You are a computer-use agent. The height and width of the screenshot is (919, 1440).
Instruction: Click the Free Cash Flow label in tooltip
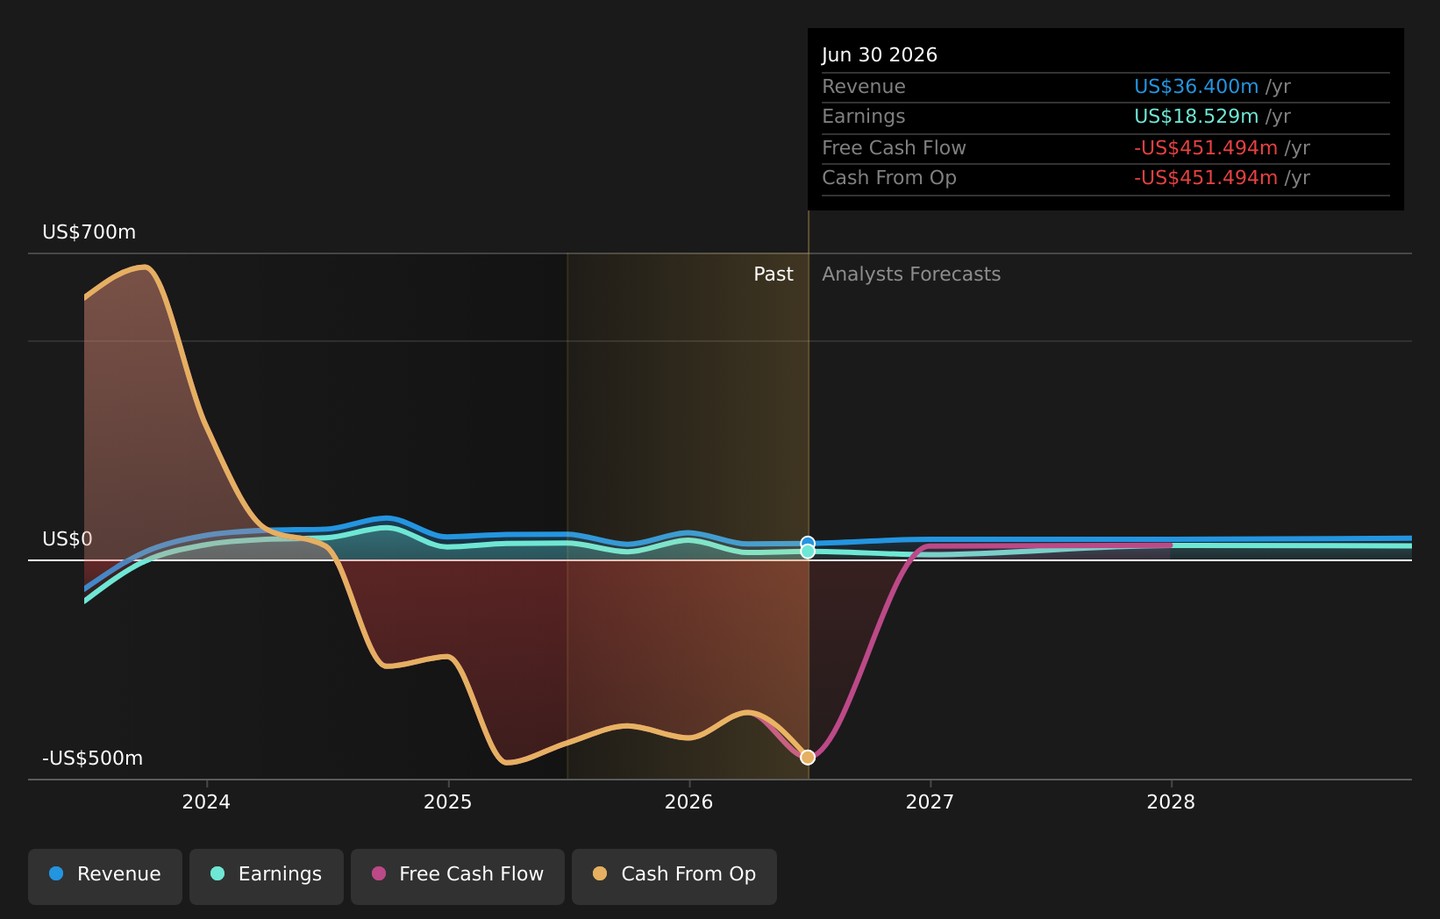point(894,148)
